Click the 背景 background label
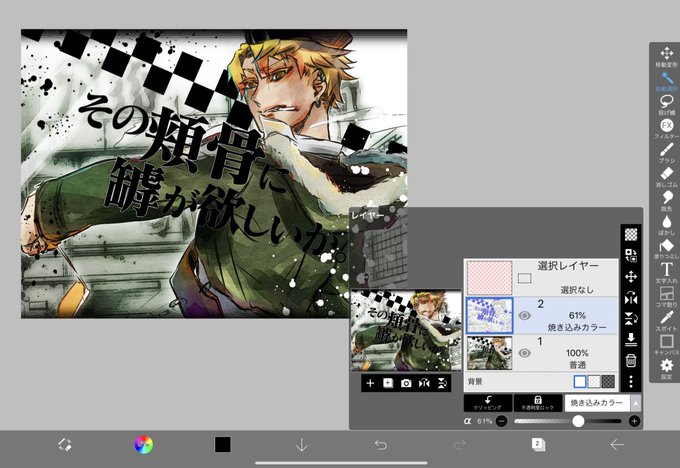This screenshot has height=468, width=680. (x=475, y=382)
